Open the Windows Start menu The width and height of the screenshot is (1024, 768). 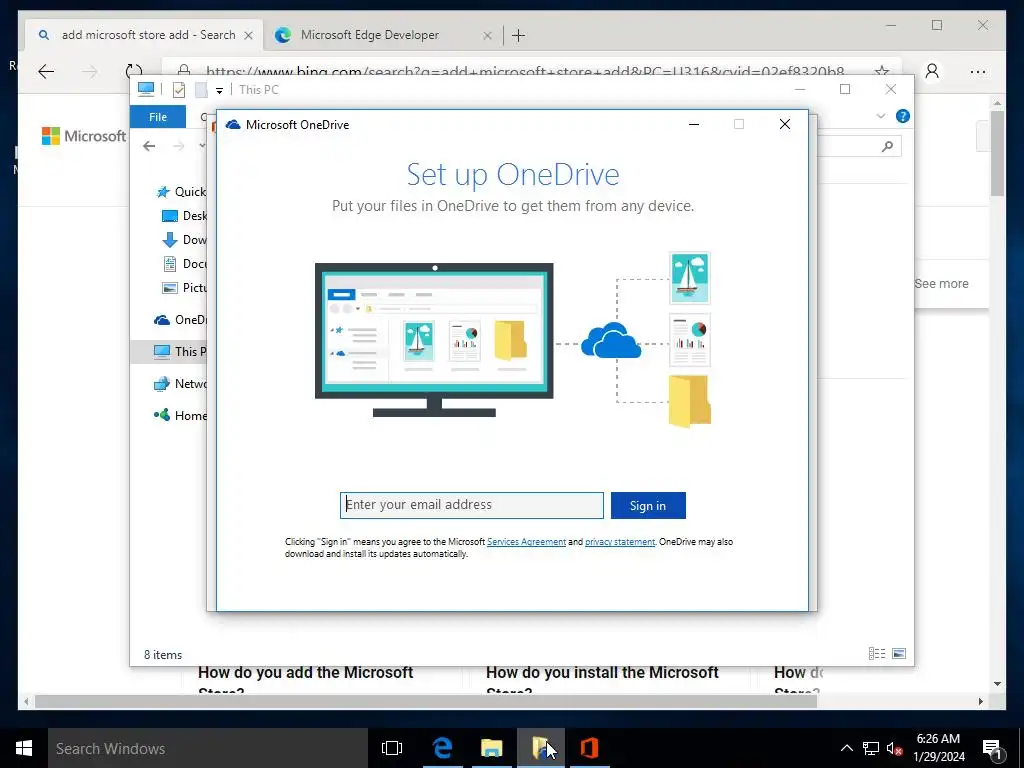pos(24,748)
